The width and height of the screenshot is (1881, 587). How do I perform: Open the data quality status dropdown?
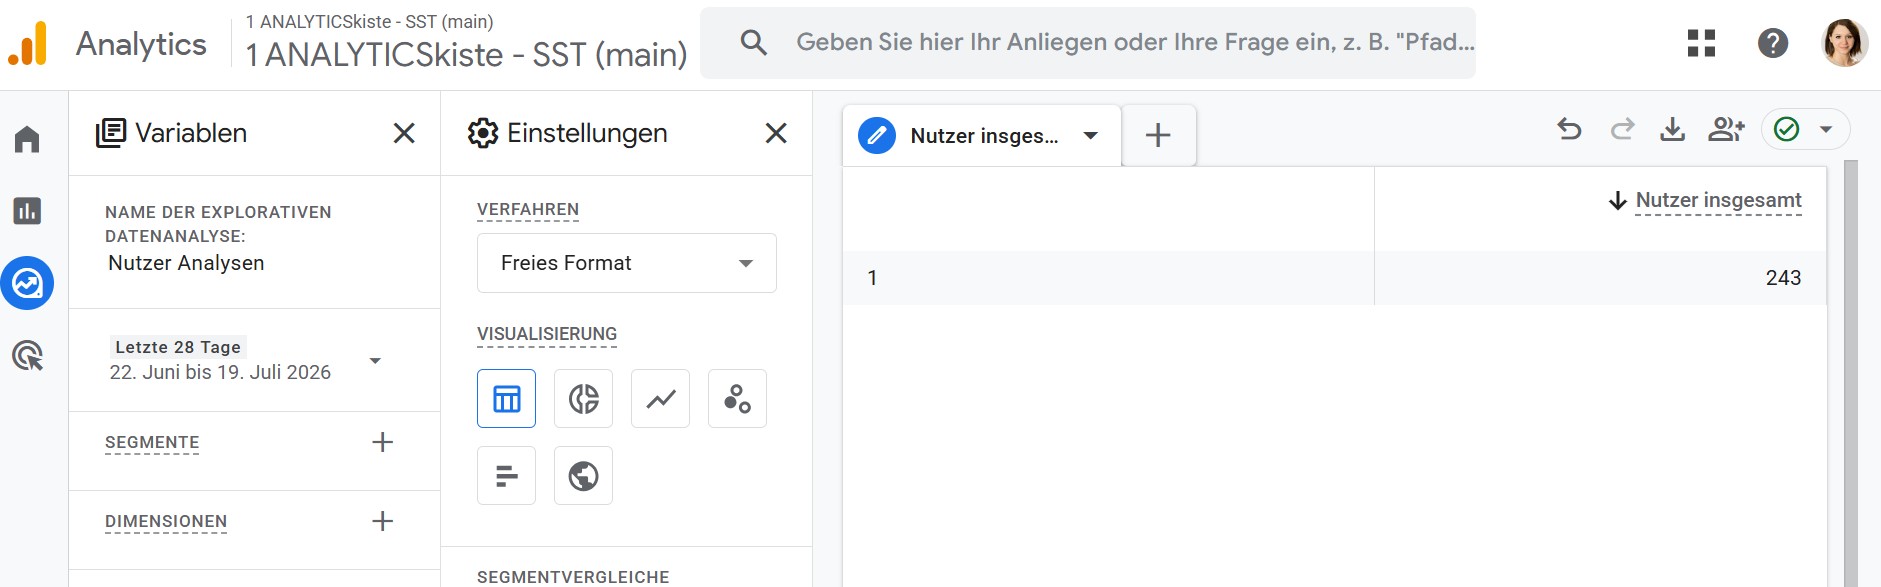click(1826, 129)
